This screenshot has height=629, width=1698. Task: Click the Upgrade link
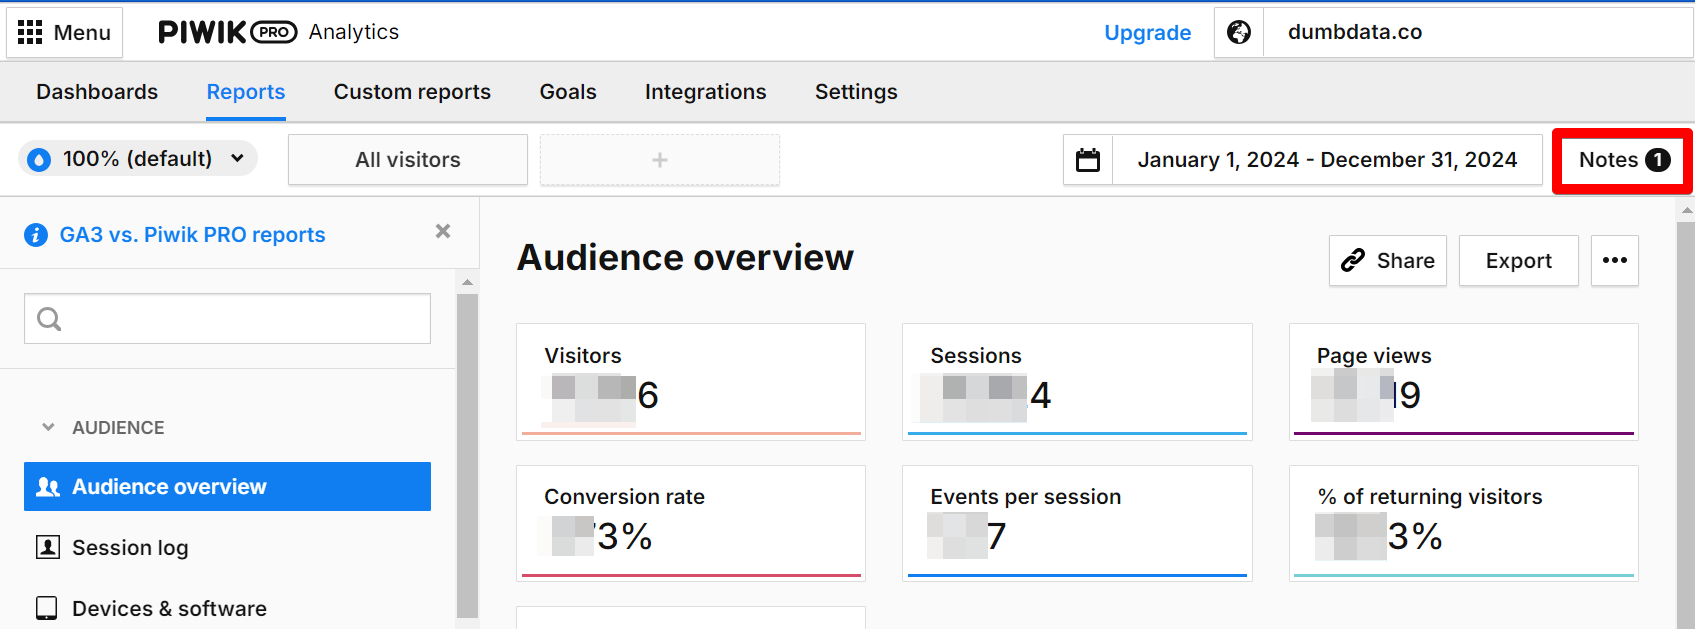pyautogui.click(x=1147, y=33)
